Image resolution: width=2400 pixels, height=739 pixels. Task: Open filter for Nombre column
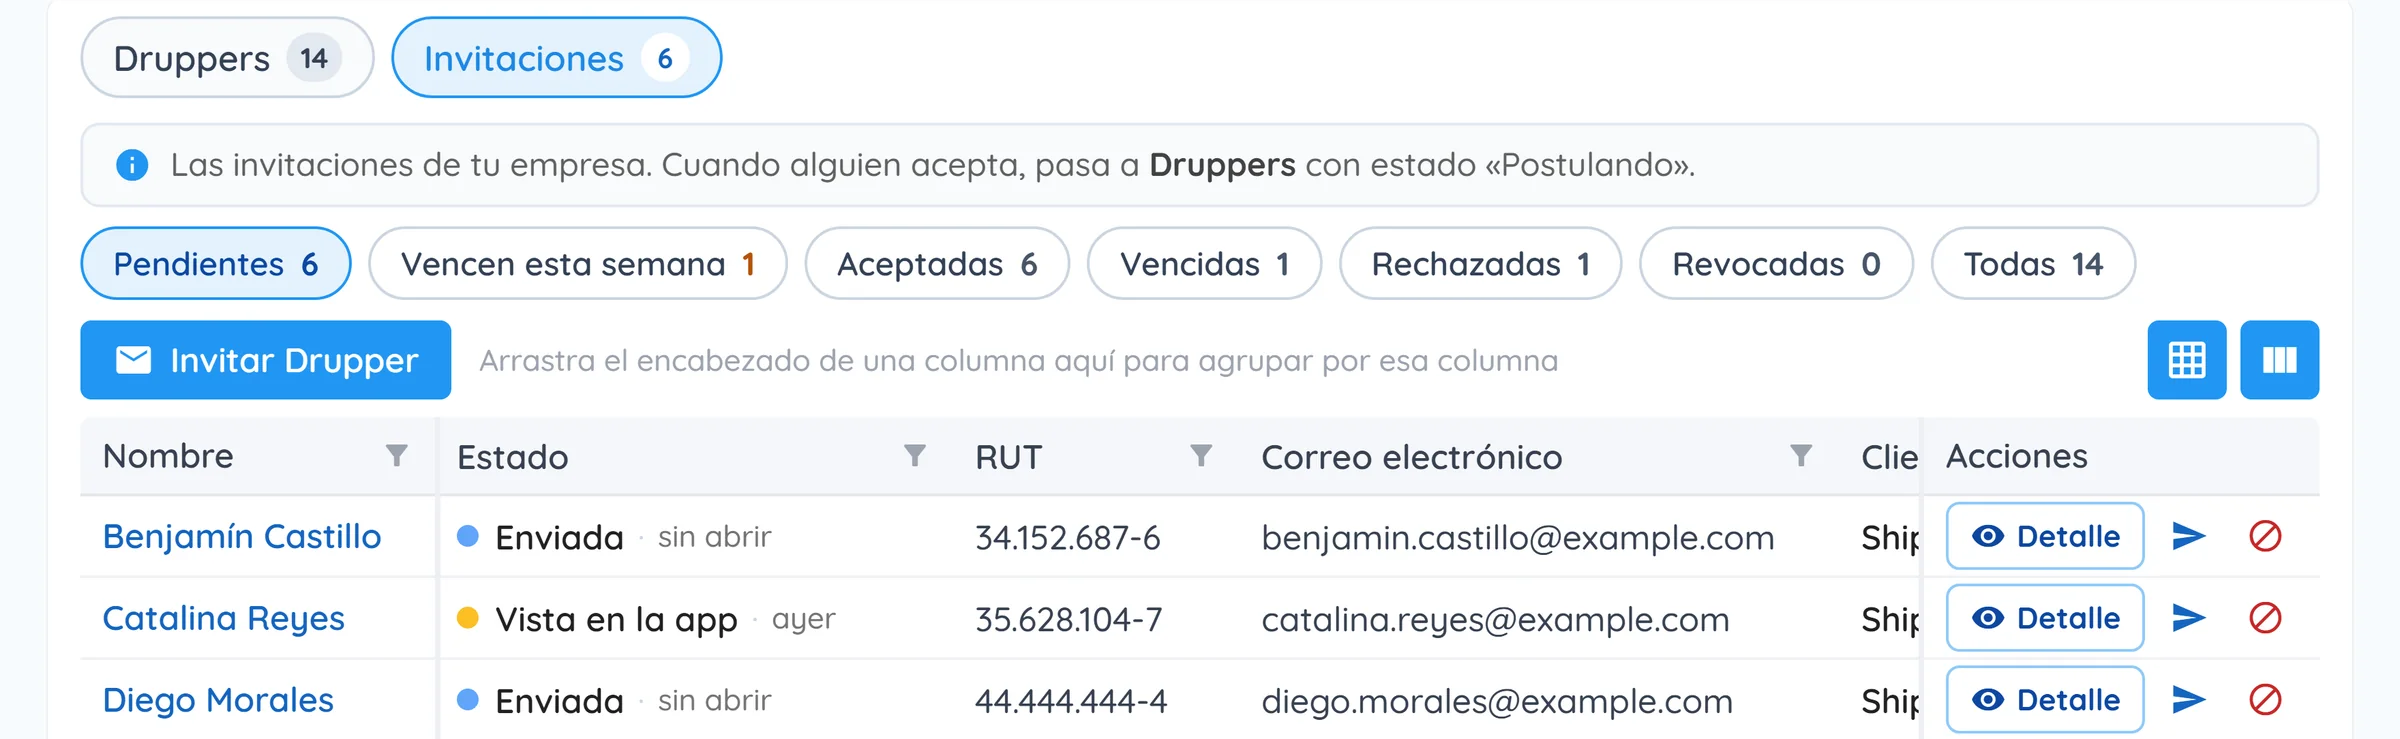(x=397, y=456)
